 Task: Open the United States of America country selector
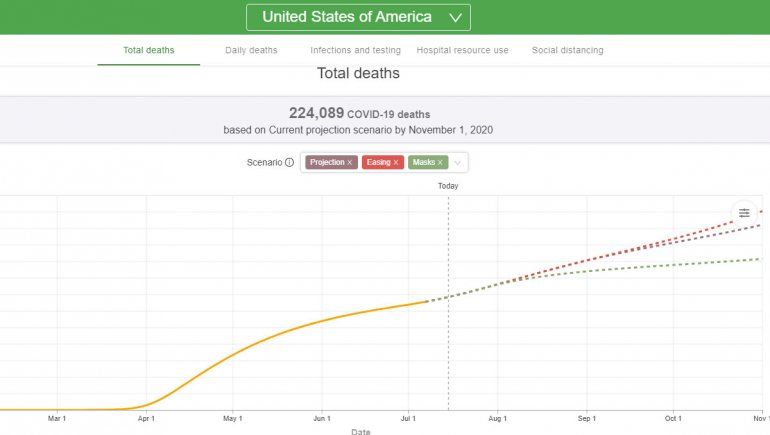pos(358,17)
